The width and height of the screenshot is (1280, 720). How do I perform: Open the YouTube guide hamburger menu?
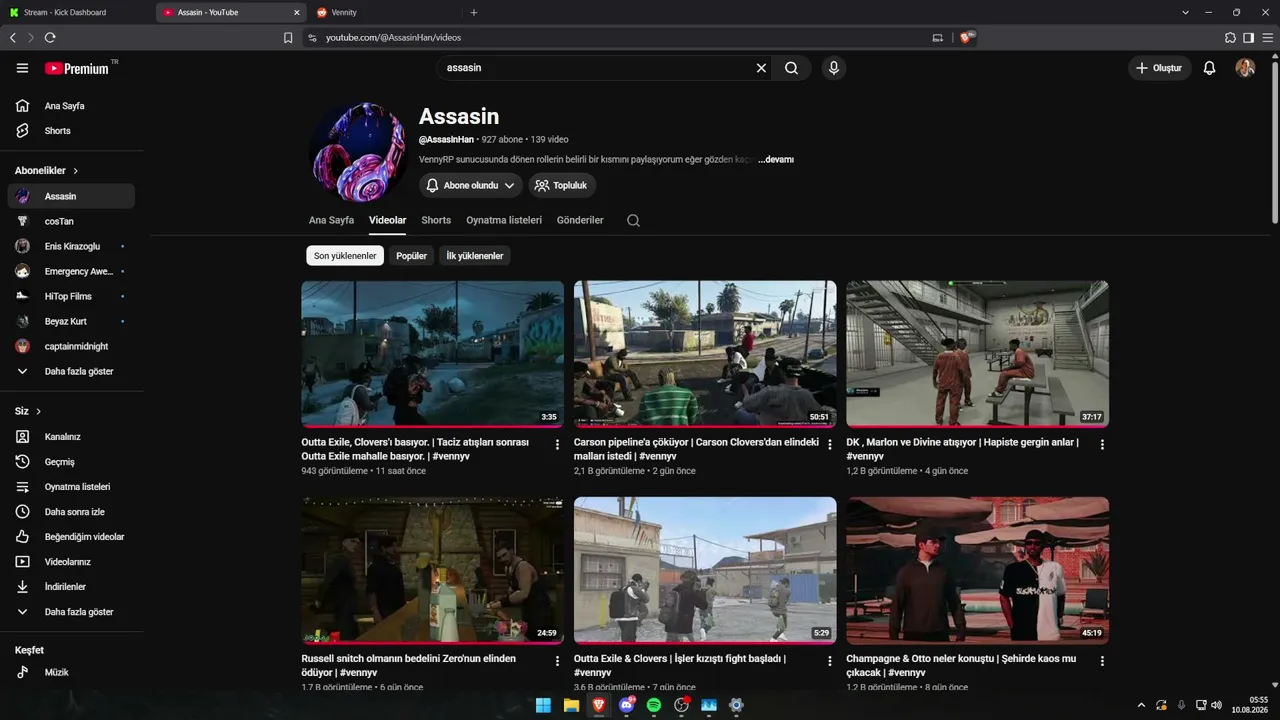22,68
